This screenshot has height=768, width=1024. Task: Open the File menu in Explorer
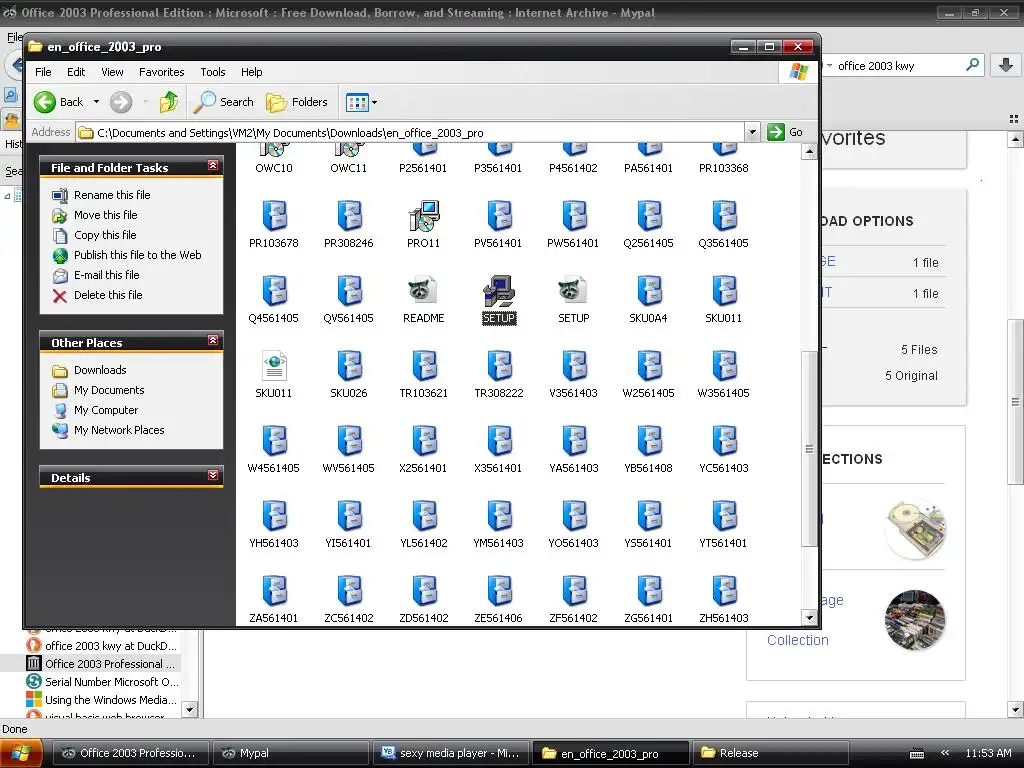point(43,72)
